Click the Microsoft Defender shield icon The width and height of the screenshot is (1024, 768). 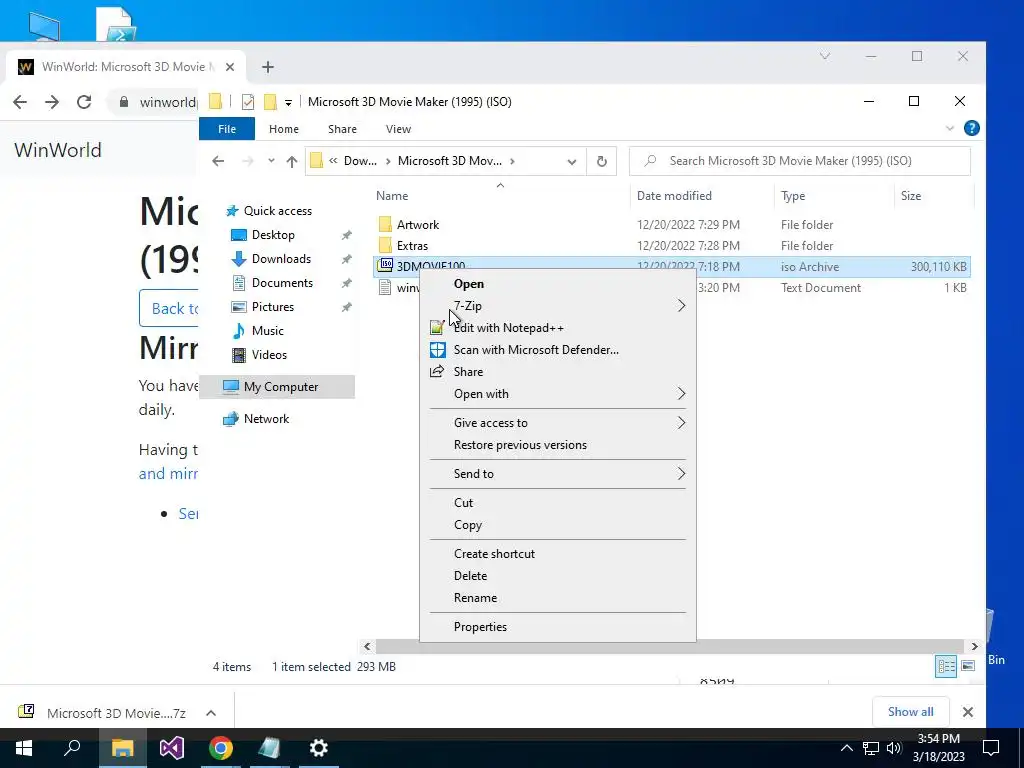(438, 349)
